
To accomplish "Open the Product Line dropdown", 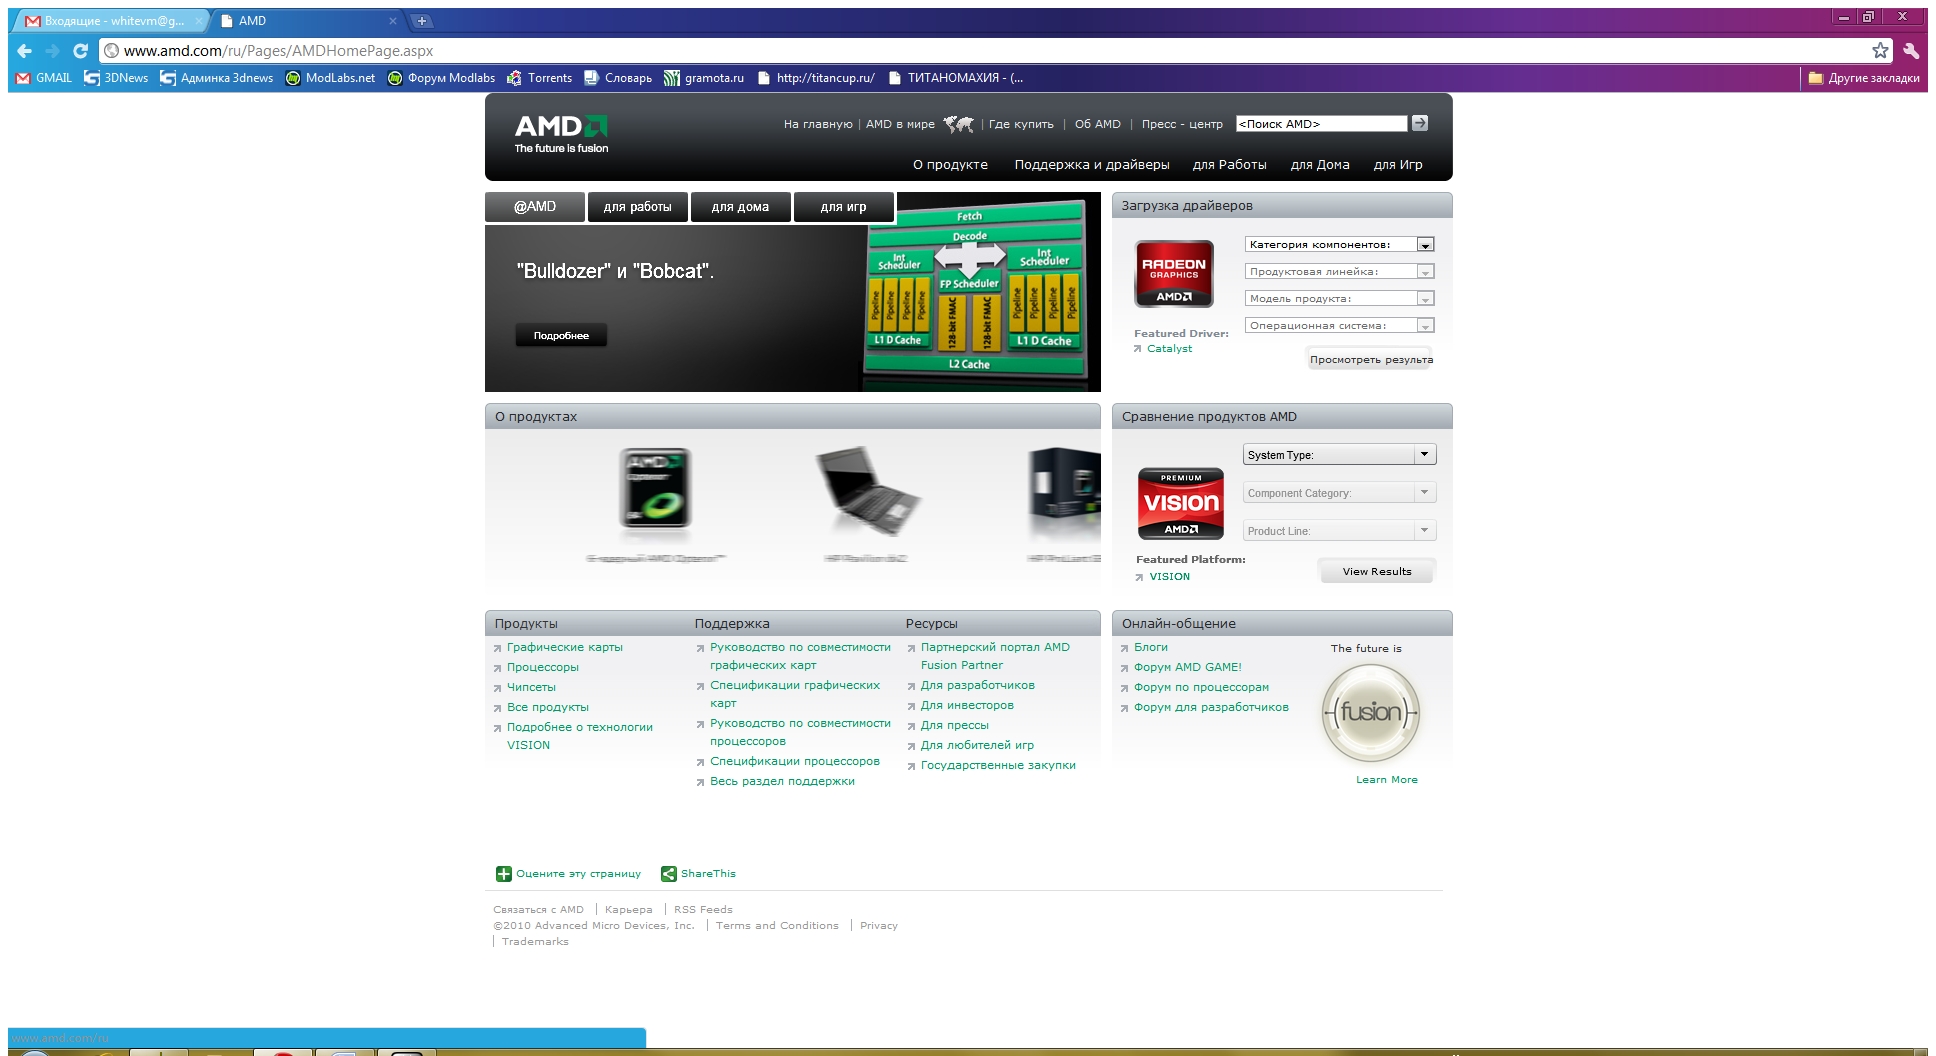I will click(1340, 530).
